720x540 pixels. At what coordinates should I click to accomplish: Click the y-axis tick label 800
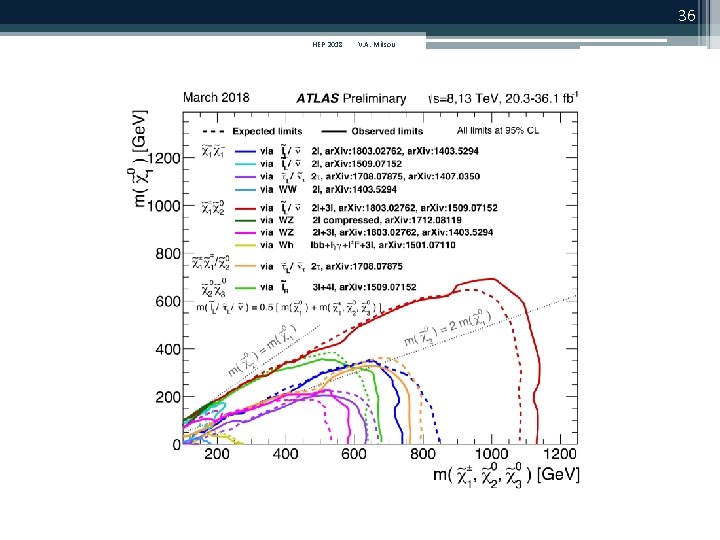click(x=168, y=253)
